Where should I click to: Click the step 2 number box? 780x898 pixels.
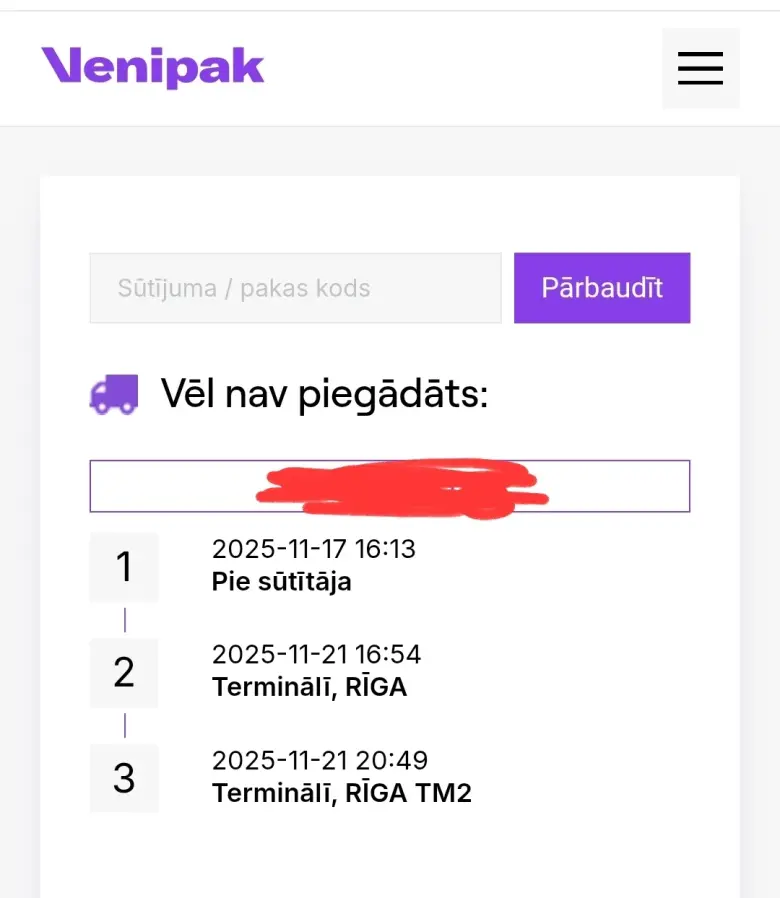(124, 673)
